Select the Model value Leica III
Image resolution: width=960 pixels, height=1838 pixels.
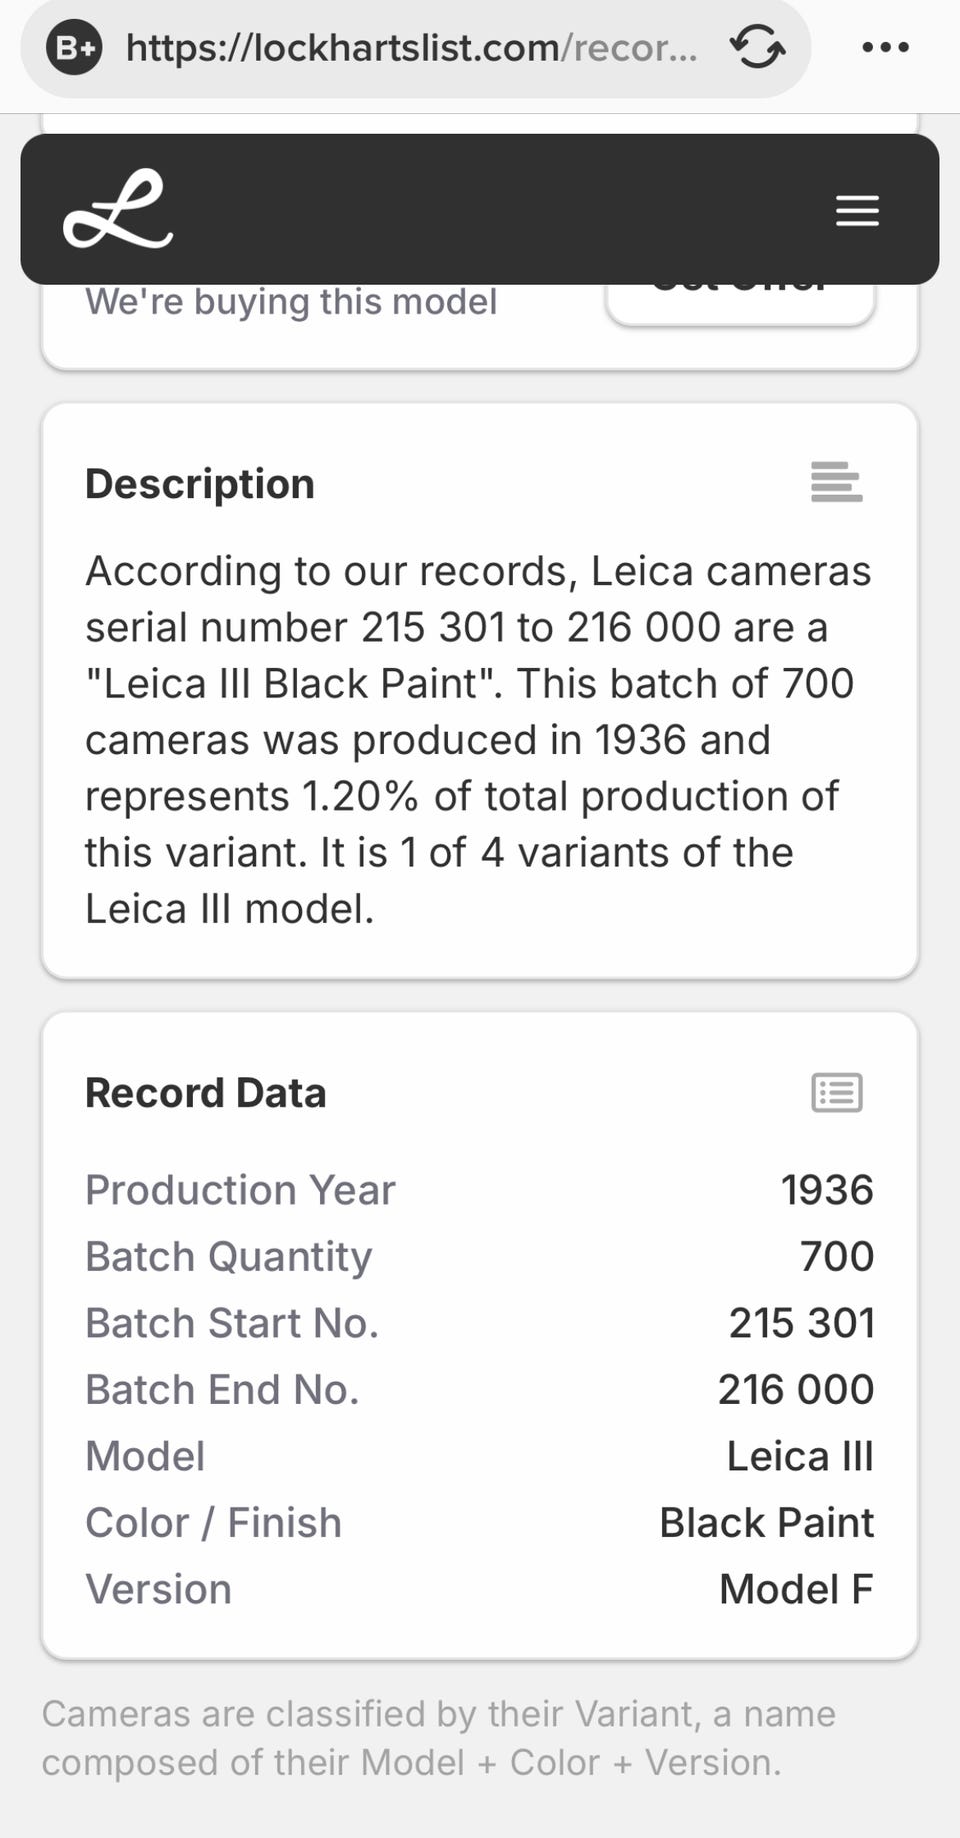click(x=799, y=1456)
